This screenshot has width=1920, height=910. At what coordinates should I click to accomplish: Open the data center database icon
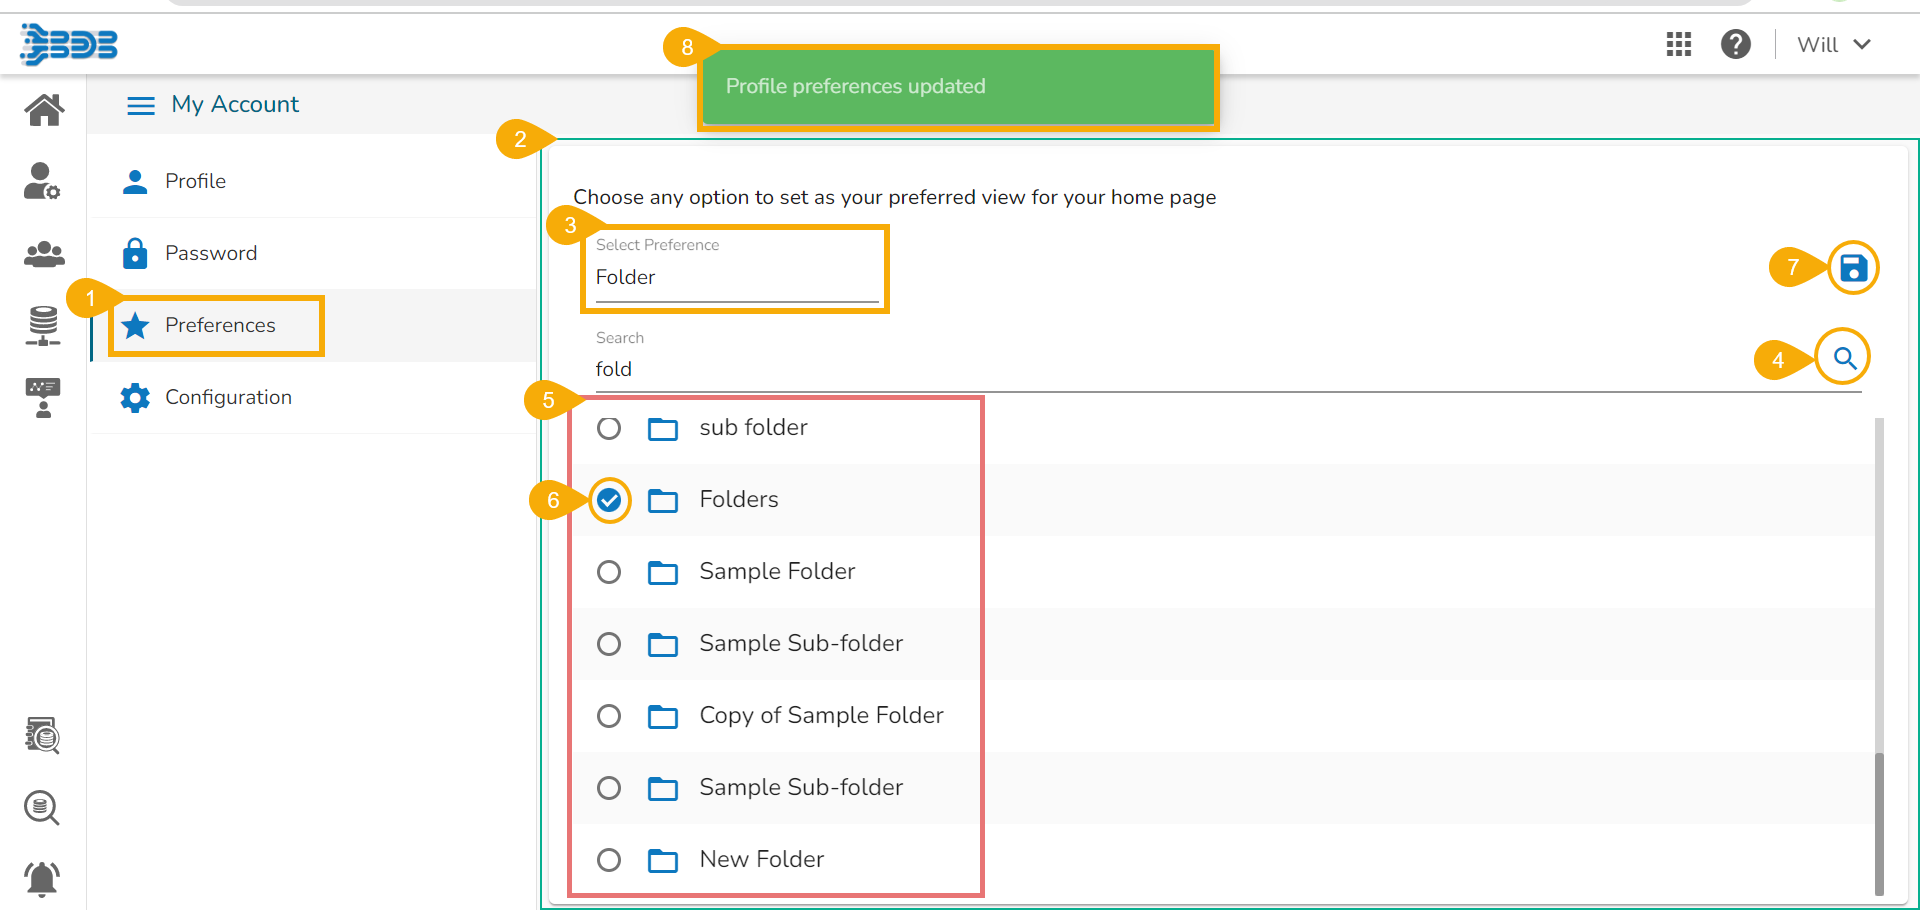click(x=43, y=326)
